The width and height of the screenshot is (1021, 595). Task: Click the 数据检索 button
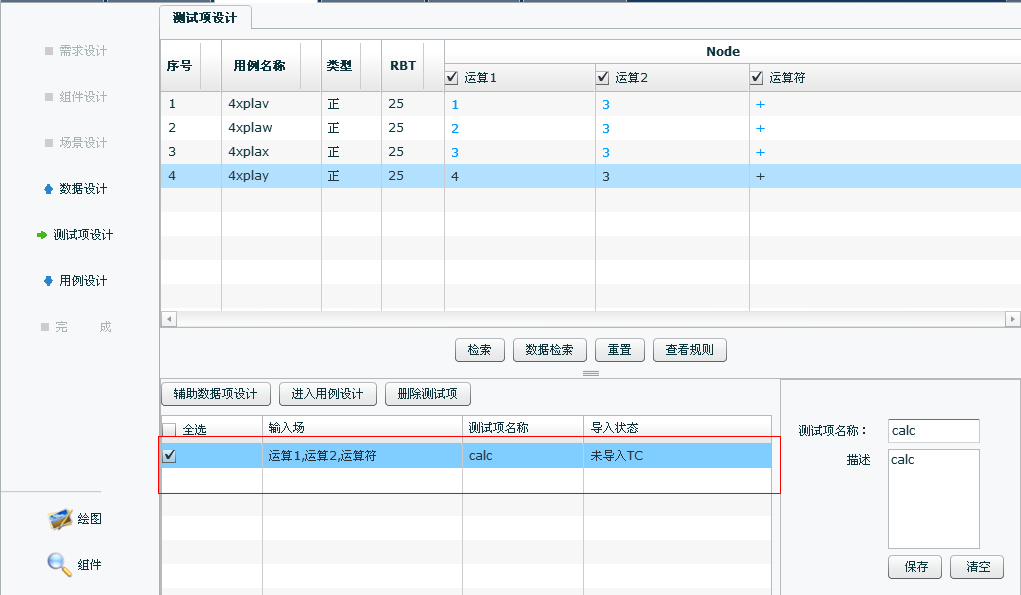[549, 350]
